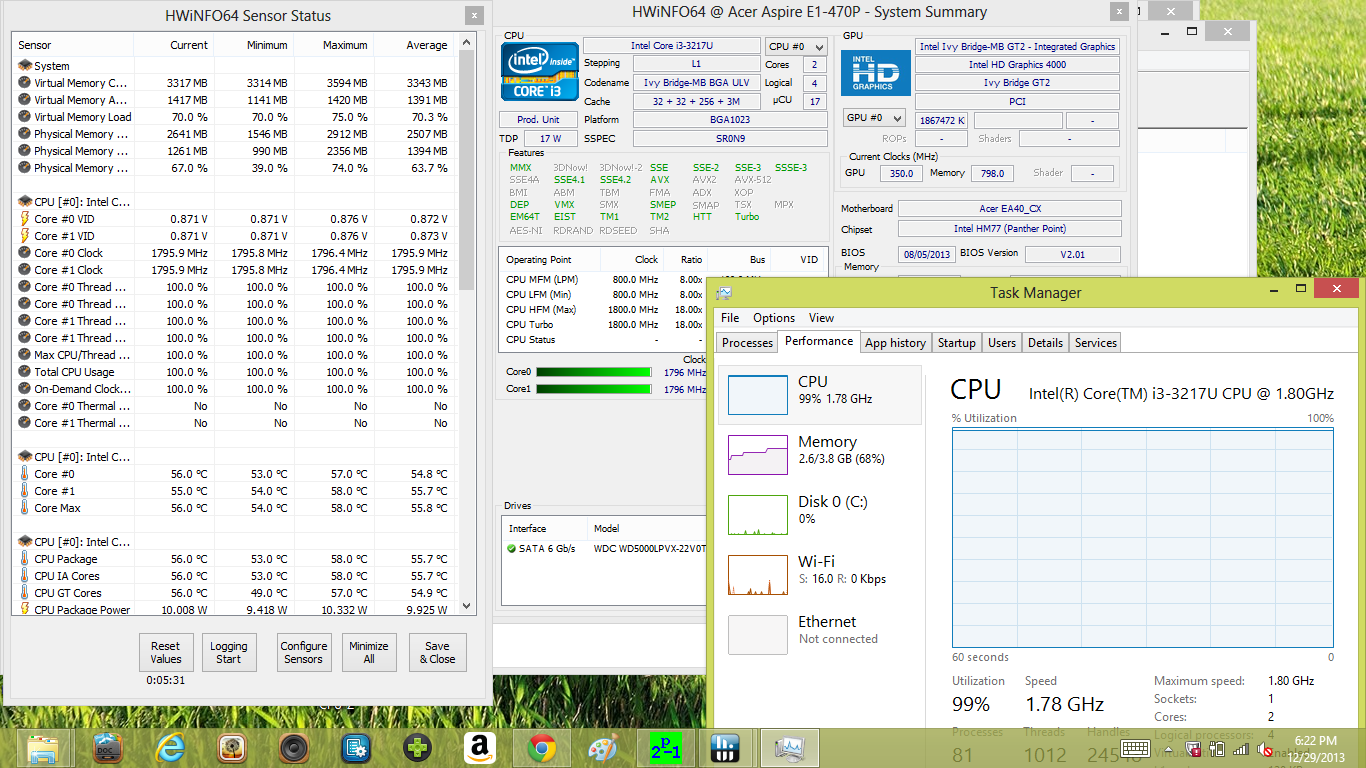This screenshot has width=1366, height=768.
Task: Click the Minimize All button
Action: pyautogui.click(x=369, y=652)
